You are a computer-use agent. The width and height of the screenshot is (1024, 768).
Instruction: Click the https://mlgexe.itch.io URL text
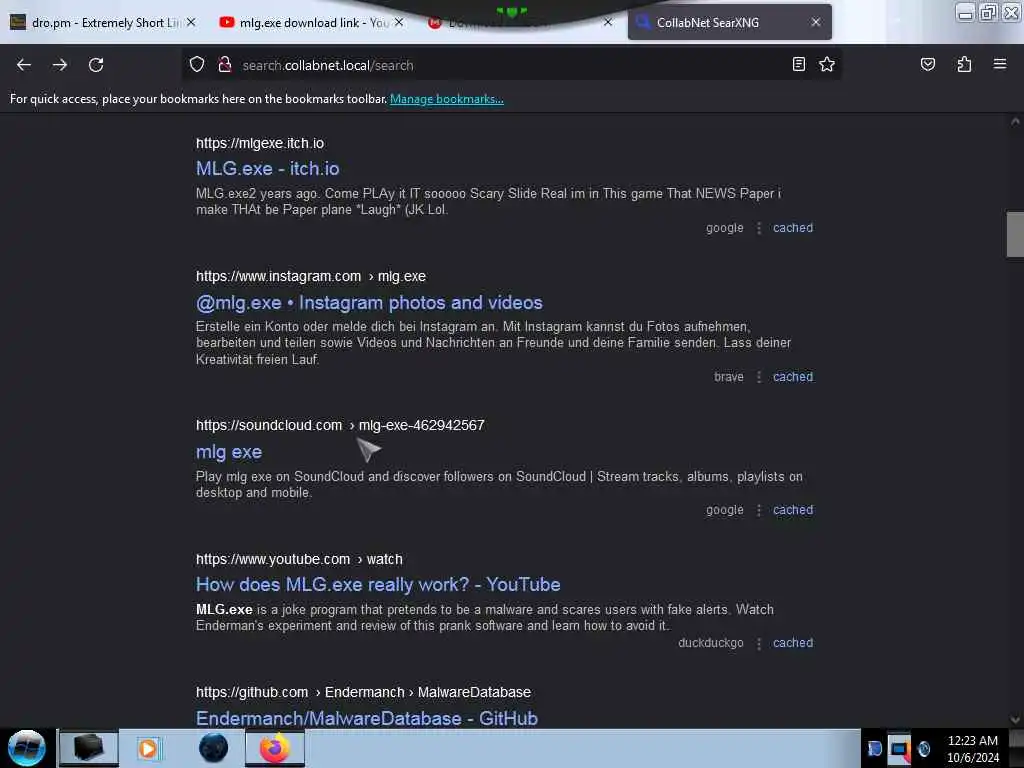click(x=260, y=143)
